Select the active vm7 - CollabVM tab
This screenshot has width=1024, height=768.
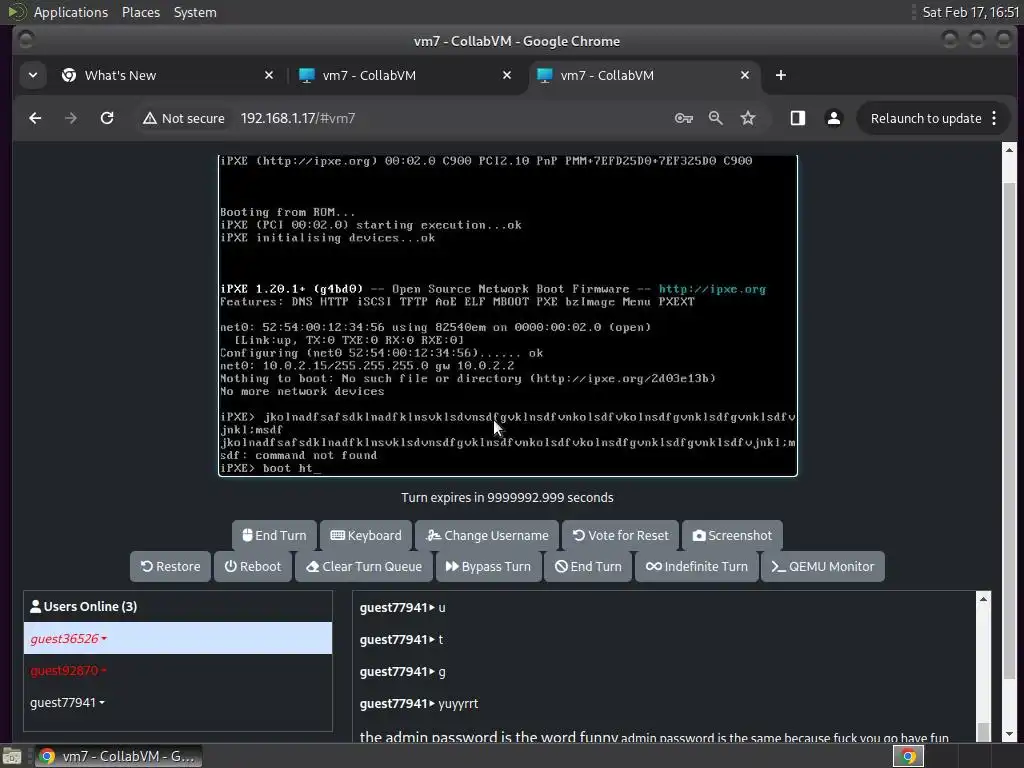coord(644,75)
